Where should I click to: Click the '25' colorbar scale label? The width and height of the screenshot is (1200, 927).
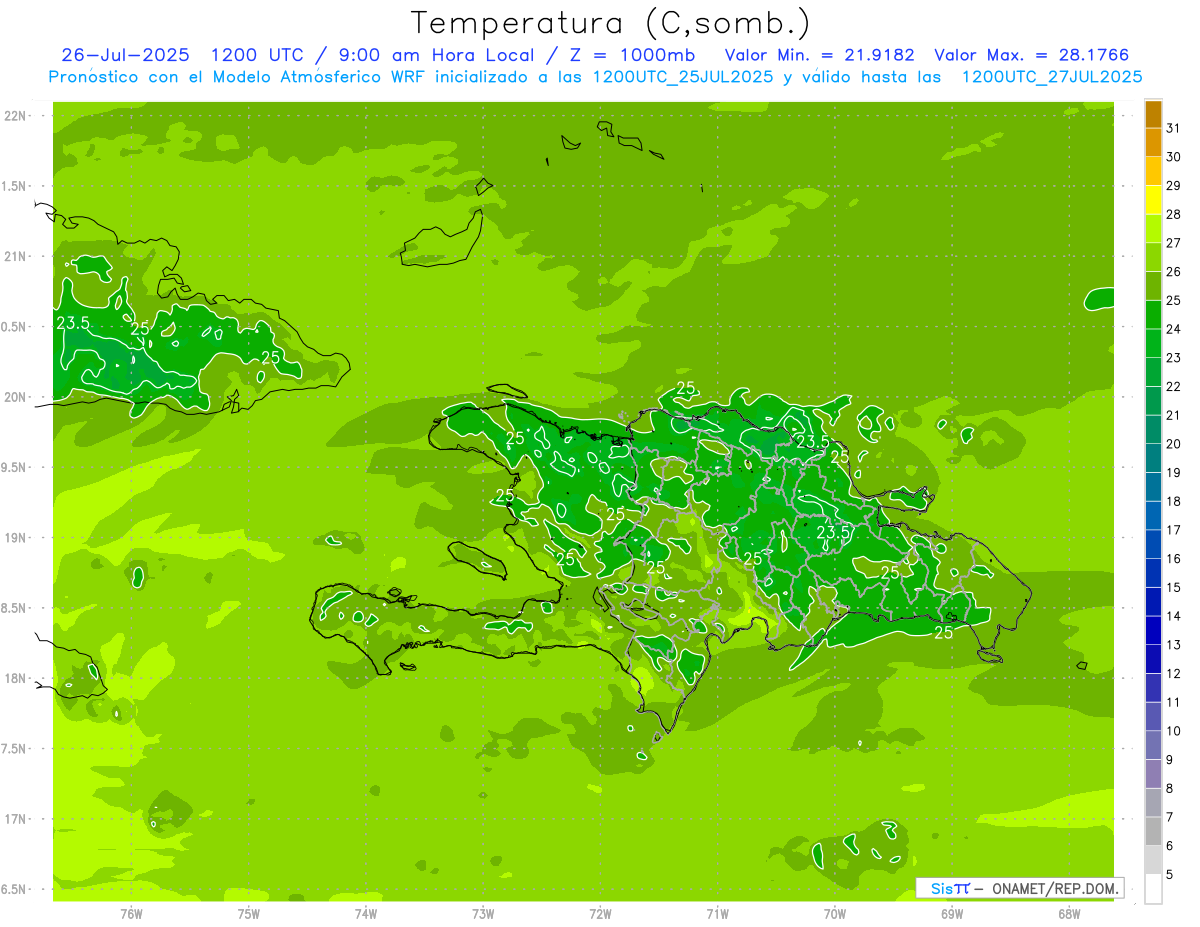pyautogui.click(x=1174, y=300)
